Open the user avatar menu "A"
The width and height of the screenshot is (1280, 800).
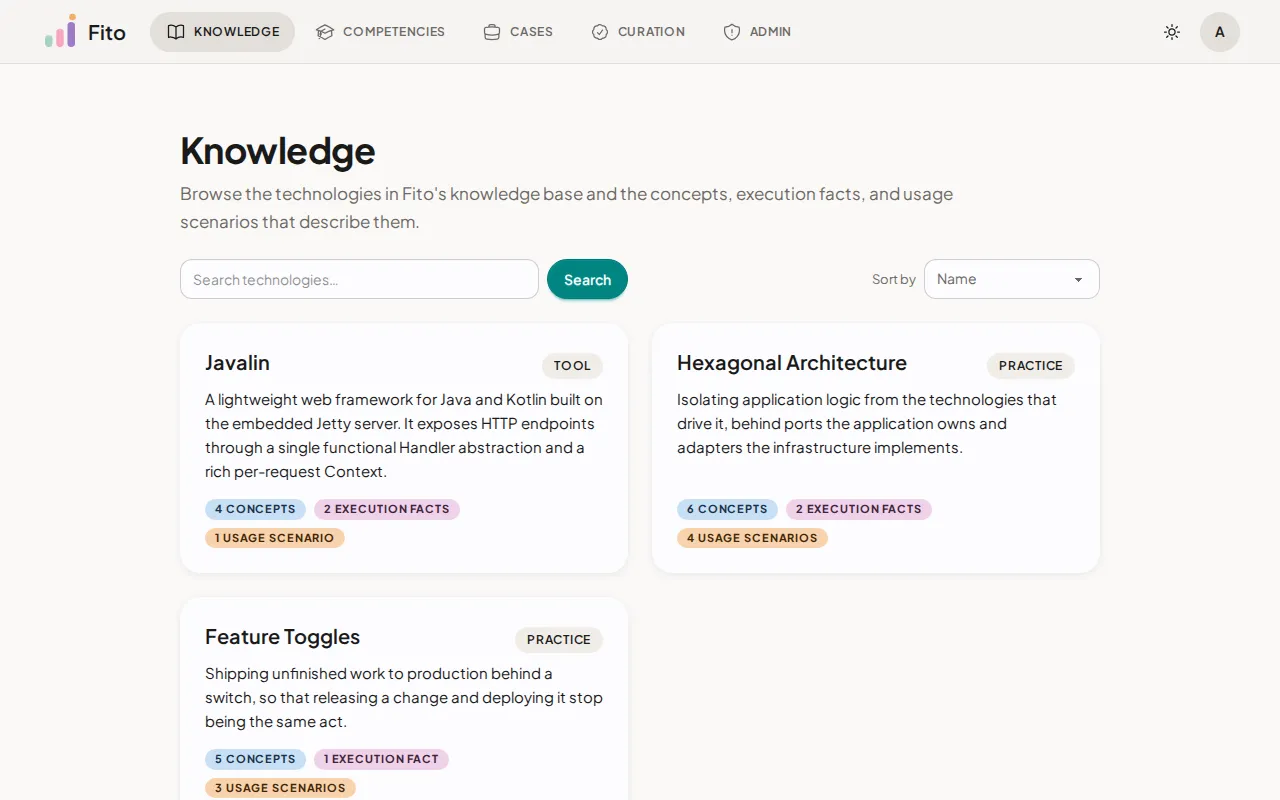pos(1220,32)
